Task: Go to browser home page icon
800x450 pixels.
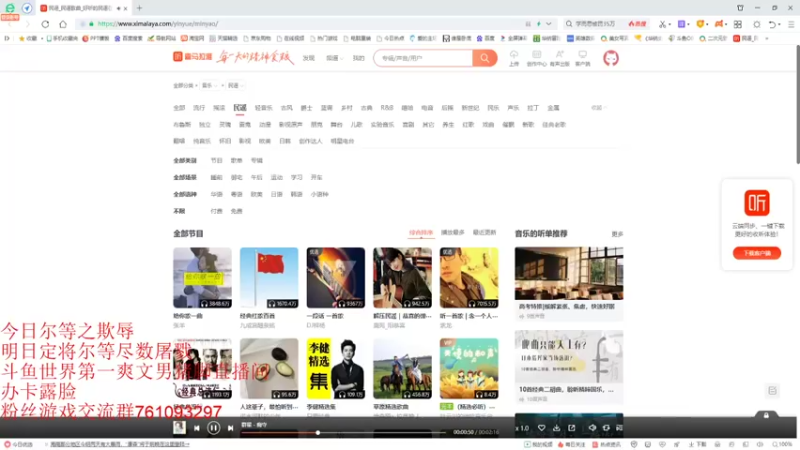Action: (x=63, y=24)
